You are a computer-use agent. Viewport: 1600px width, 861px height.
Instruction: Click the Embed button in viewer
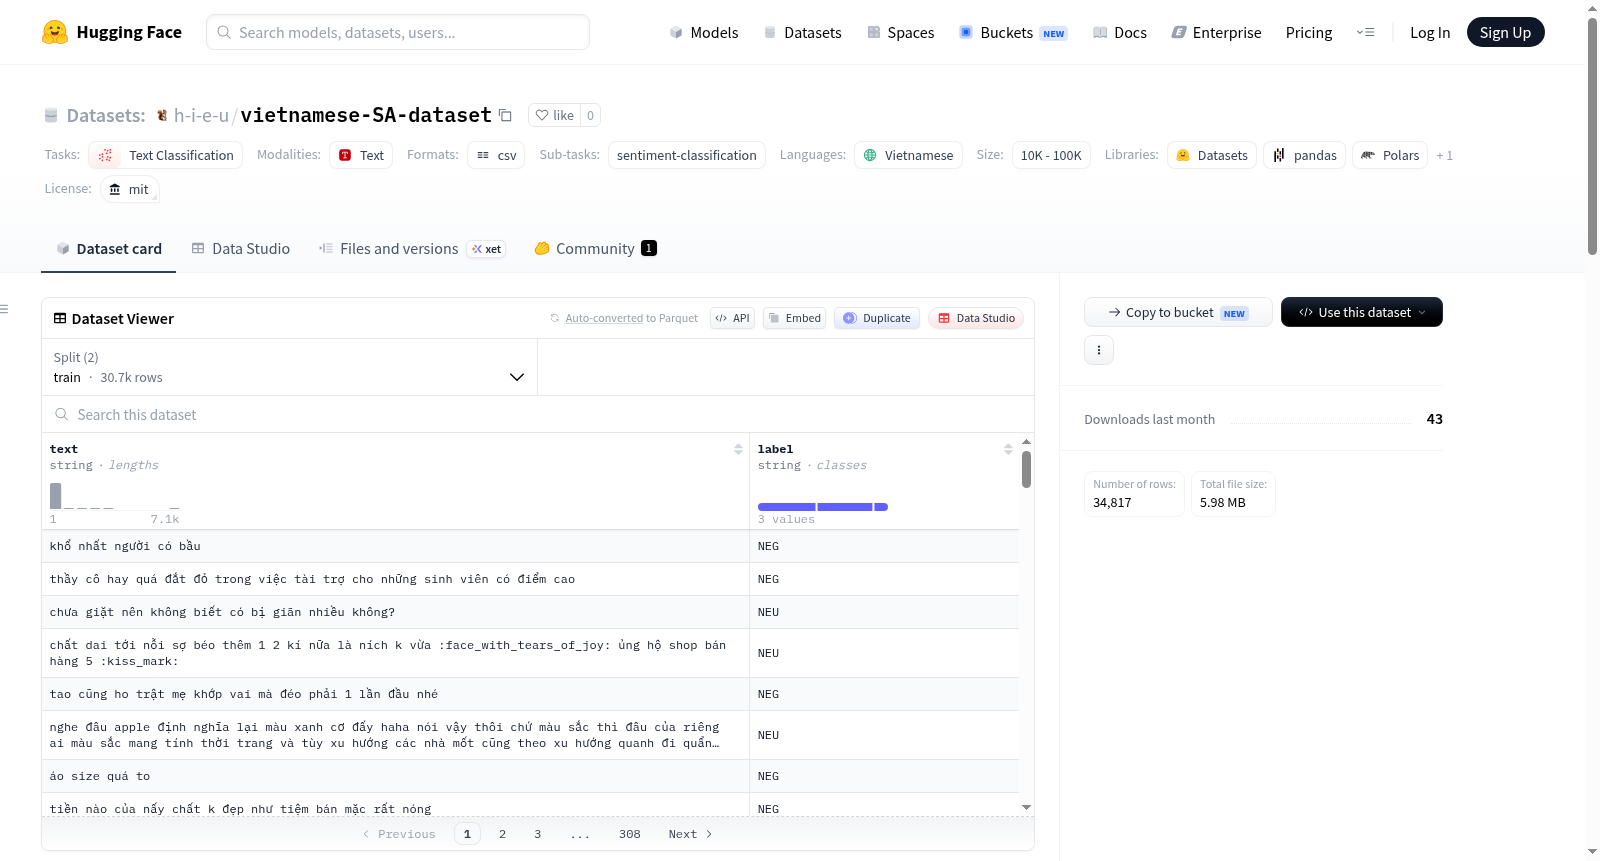pyautogui.click(x=794, y=318)
